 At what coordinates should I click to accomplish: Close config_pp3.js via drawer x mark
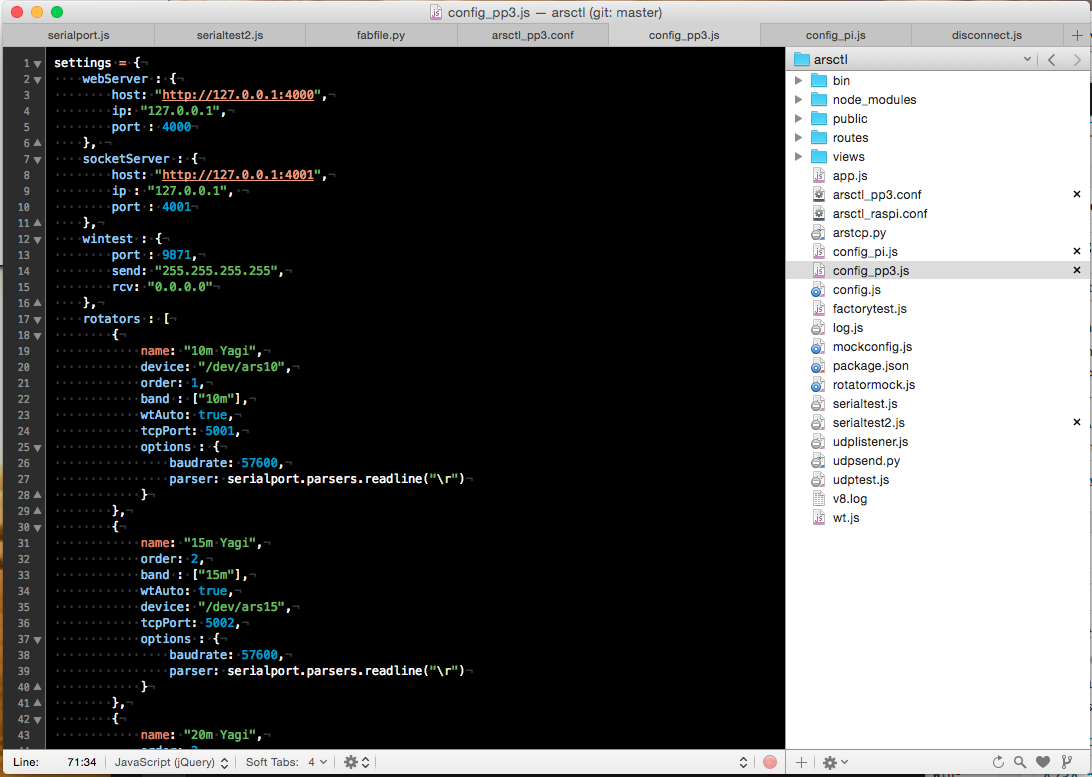click(x=1077, y=270)
